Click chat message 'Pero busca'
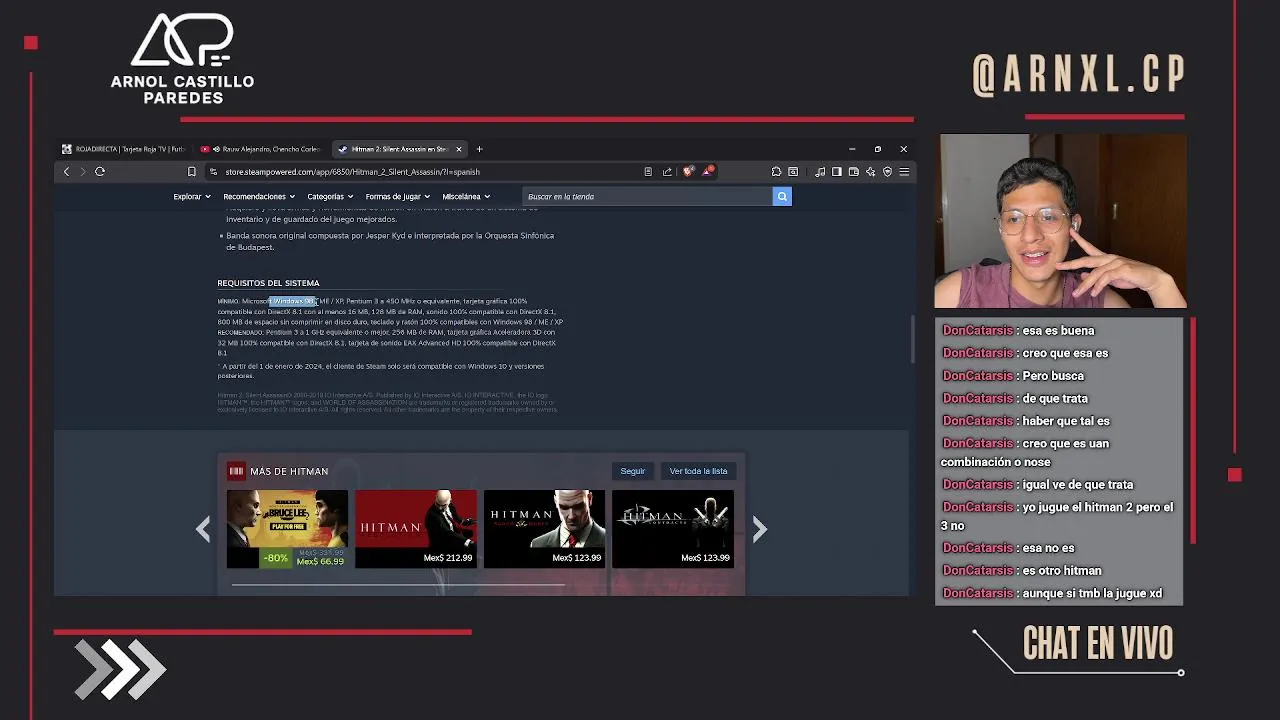This screenshot has width=1280, height=720. [x=1053, y=376]
